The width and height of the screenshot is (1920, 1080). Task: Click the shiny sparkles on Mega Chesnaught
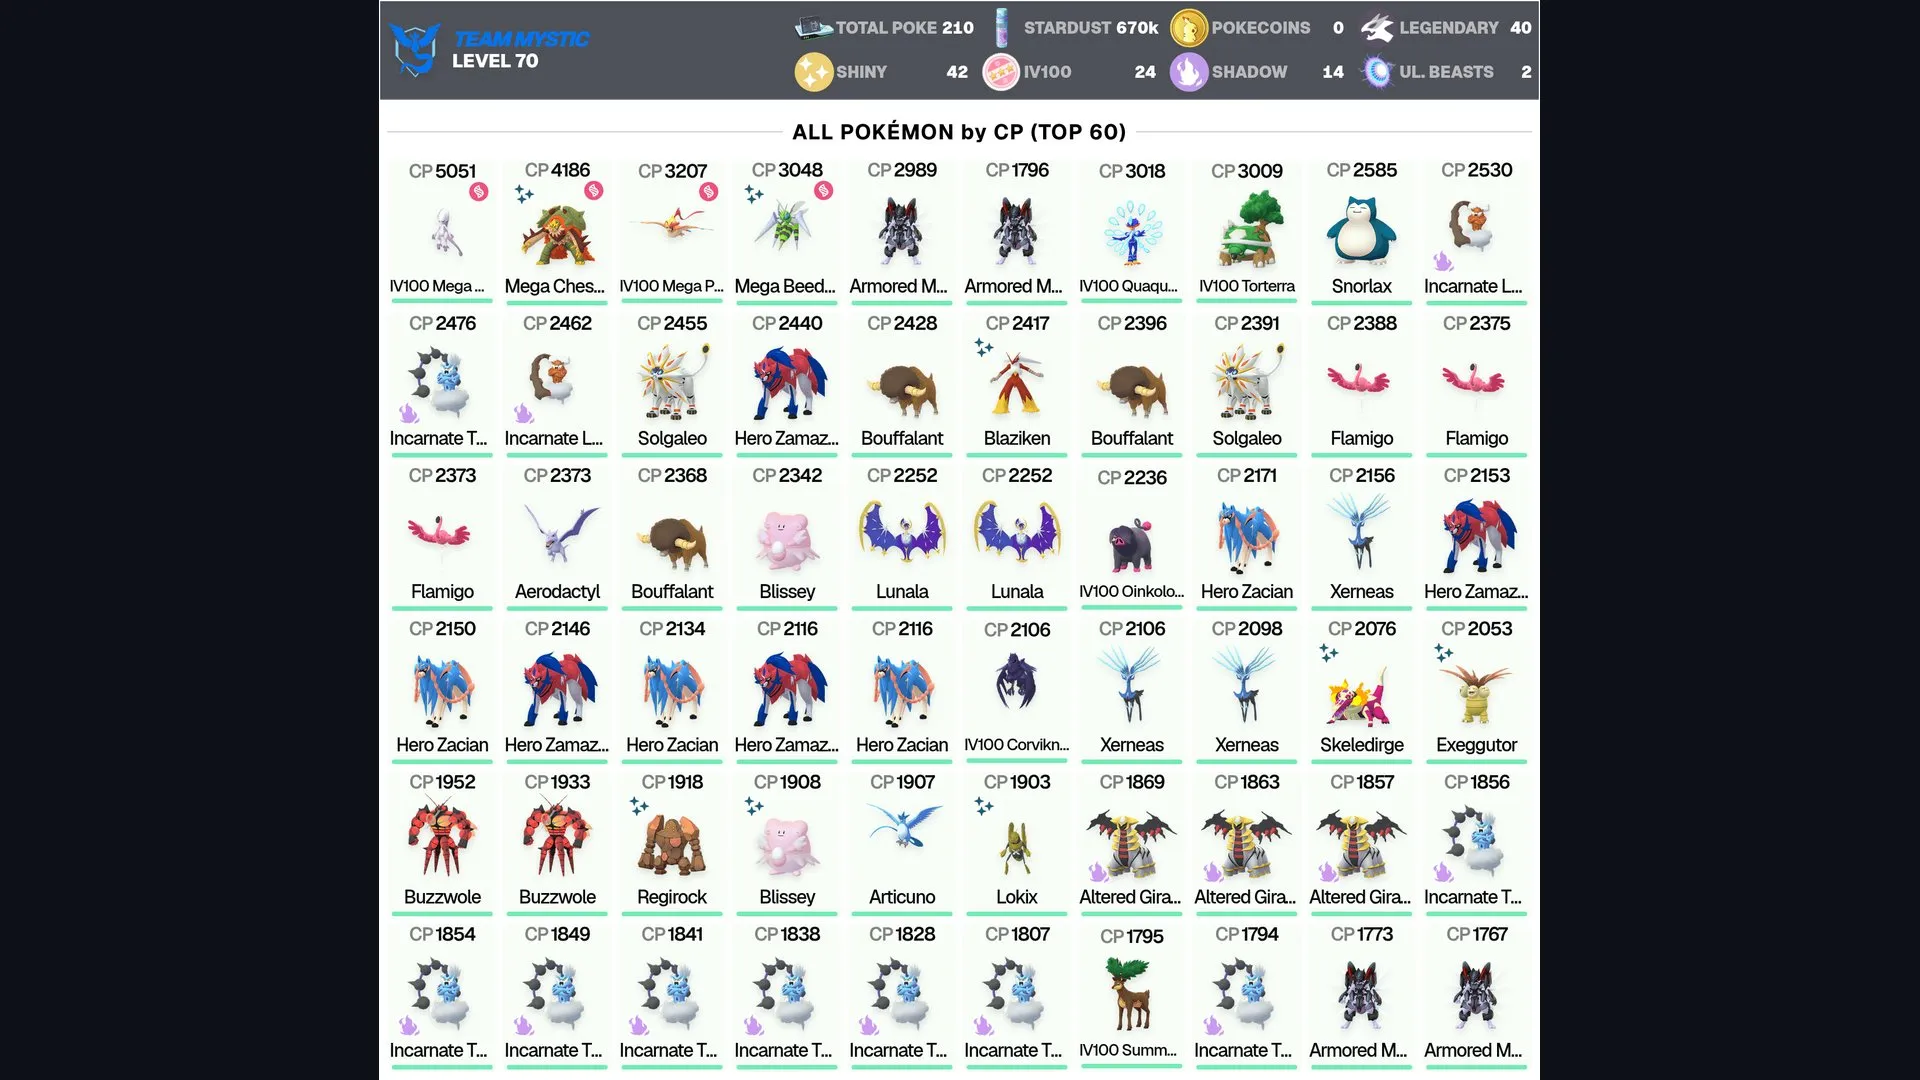click(x=524, y=194)
